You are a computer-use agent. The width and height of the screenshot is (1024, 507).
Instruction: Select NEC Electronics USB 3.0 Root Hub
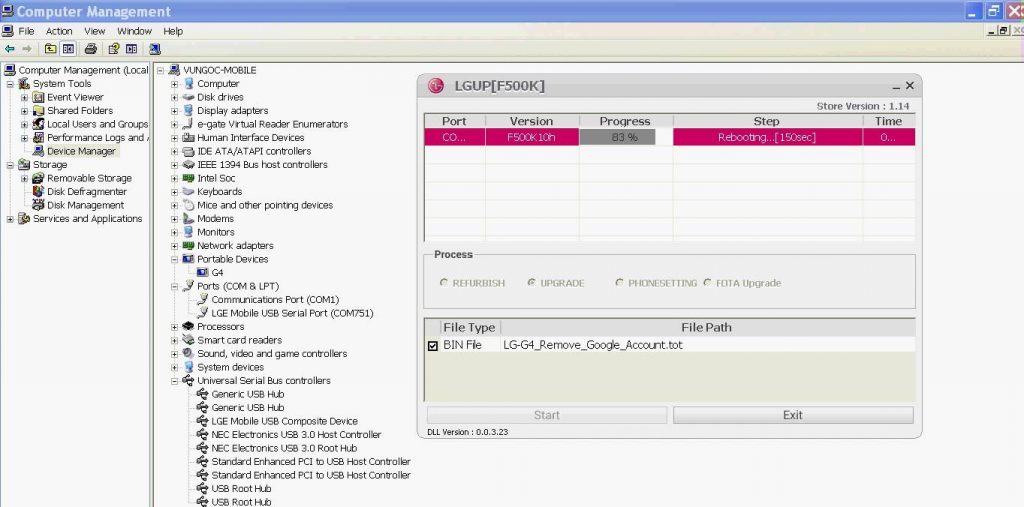pos(284,448)
